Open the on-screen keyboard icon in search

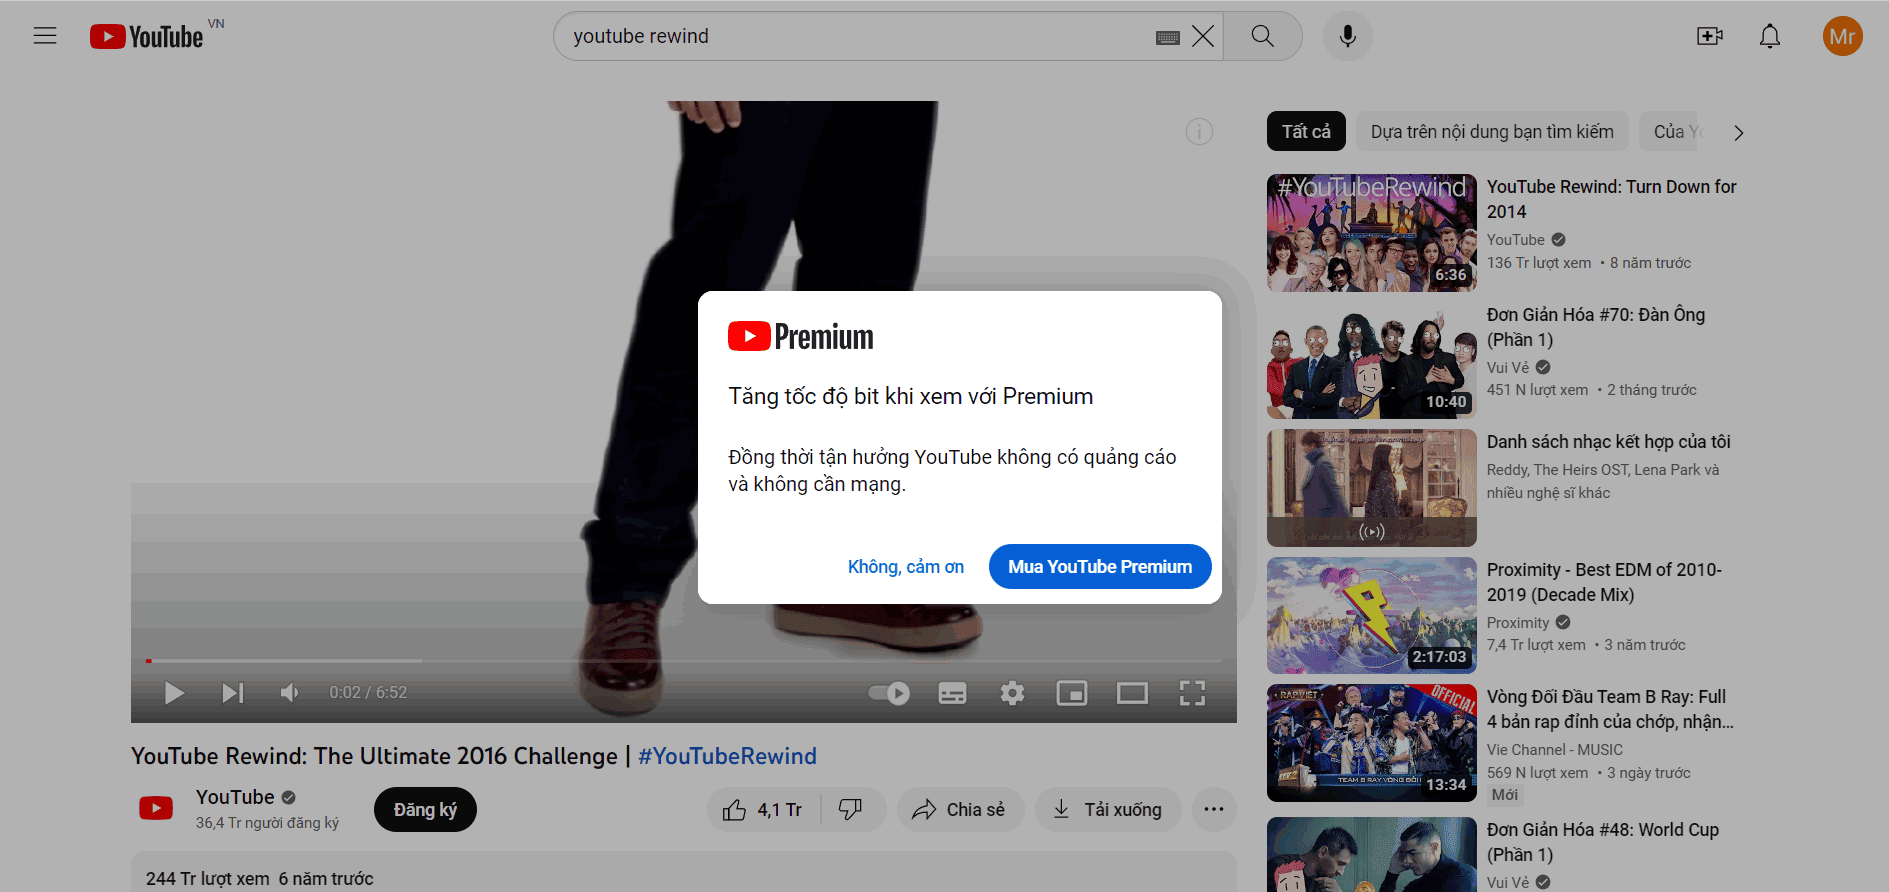tap(1167, 37)
